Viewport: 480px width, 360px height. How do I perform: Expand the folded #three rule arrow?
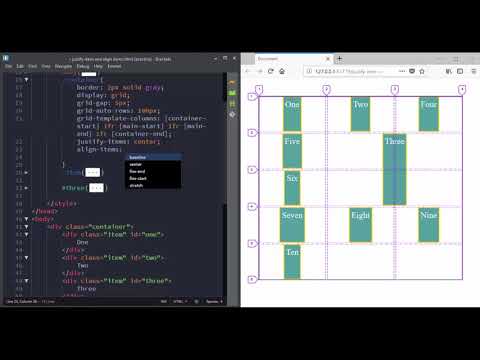(26, 188)
